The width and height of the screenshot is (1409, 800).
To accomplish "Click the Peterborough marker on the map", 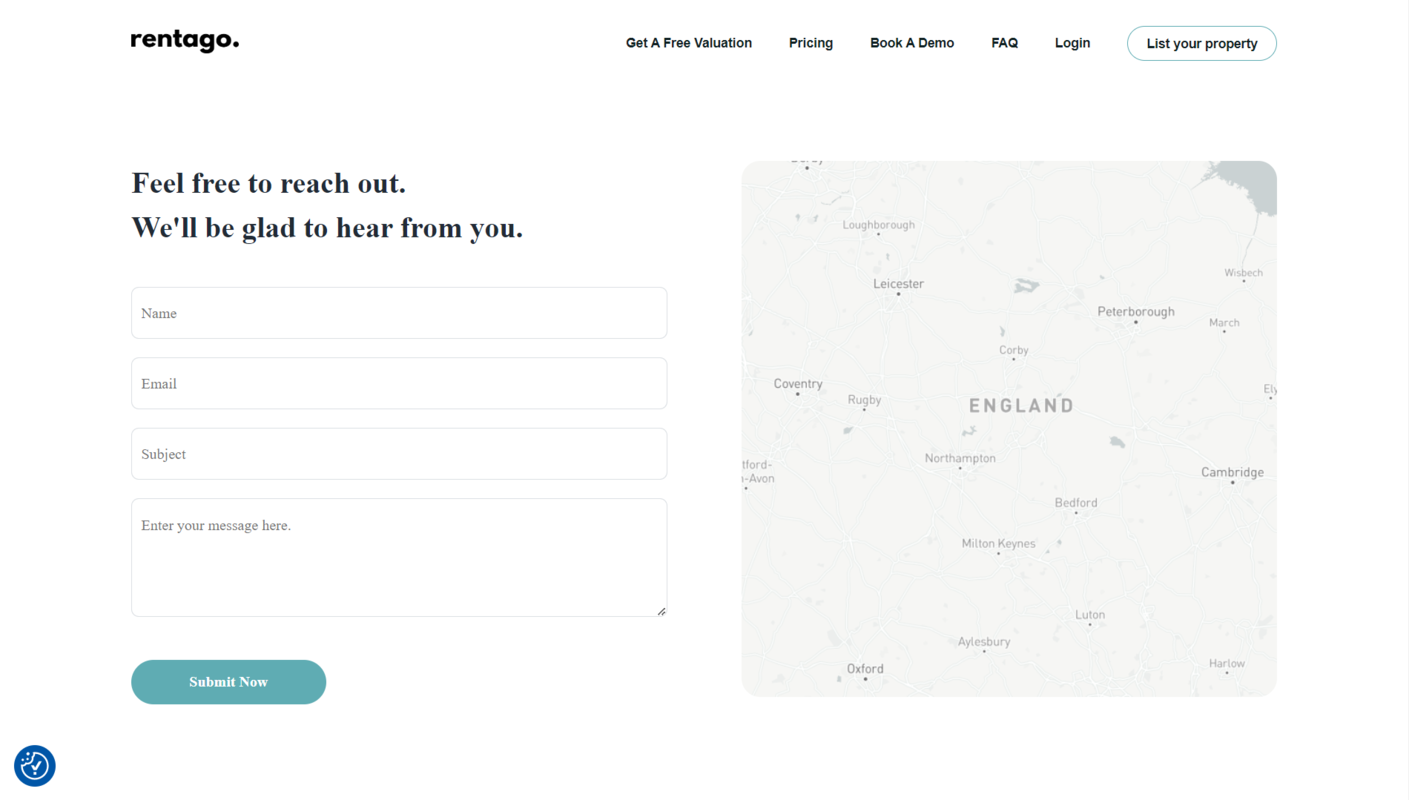I will click(x=1136, y=322).
